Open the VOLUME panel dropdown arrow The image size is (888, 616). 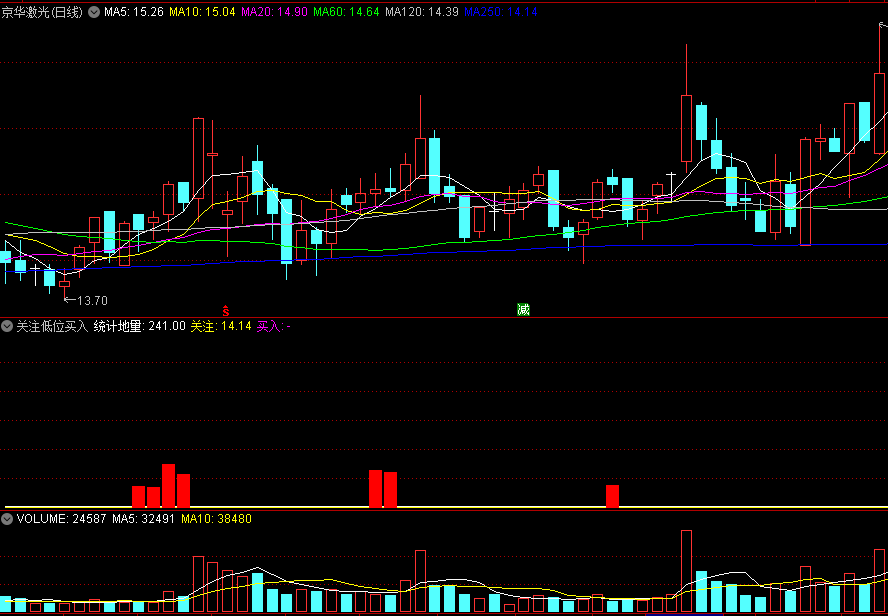tap(7, 519)
